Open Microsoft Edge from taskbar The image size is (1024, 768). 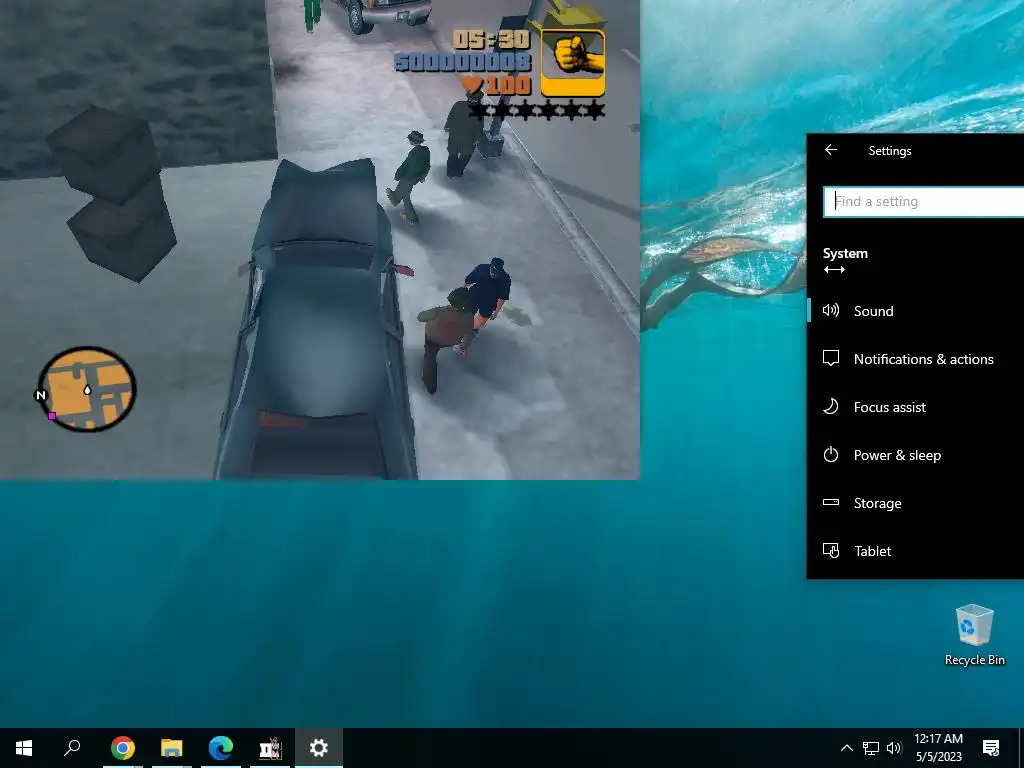221,748
